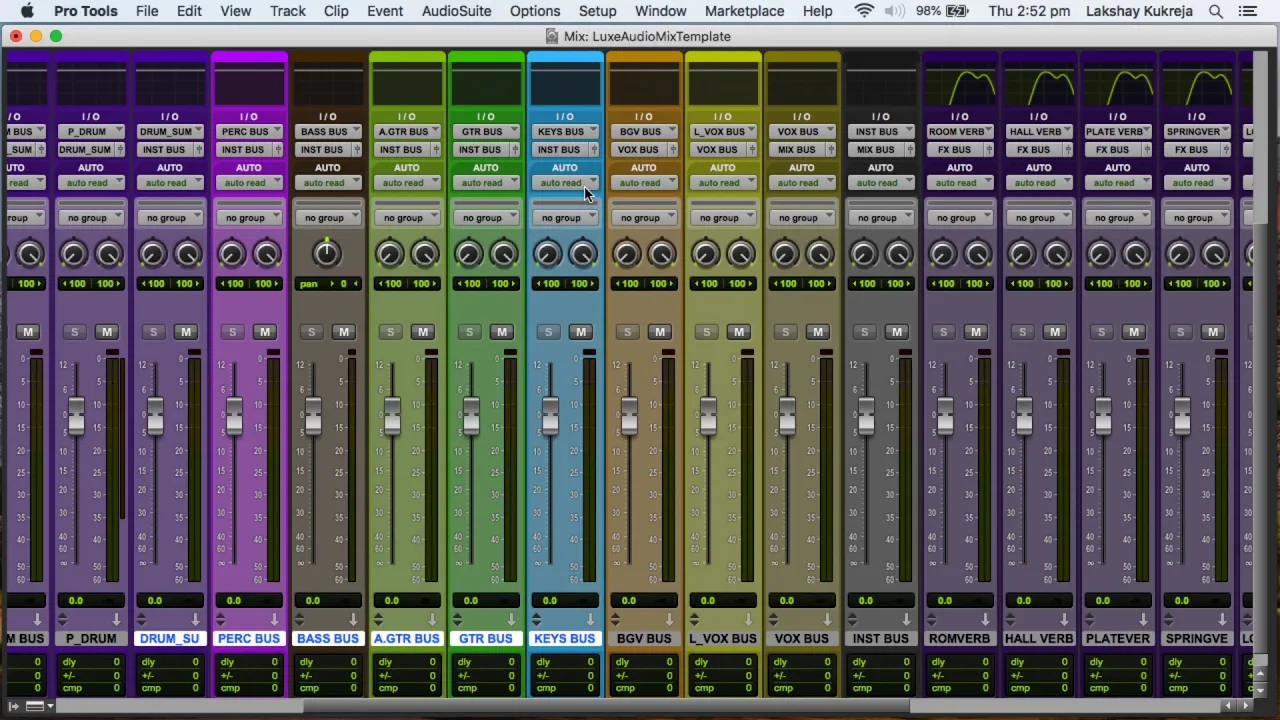Click the left pan knob on PERC BUS
This screenshot has height=720, width=1280.
[231, 254]
